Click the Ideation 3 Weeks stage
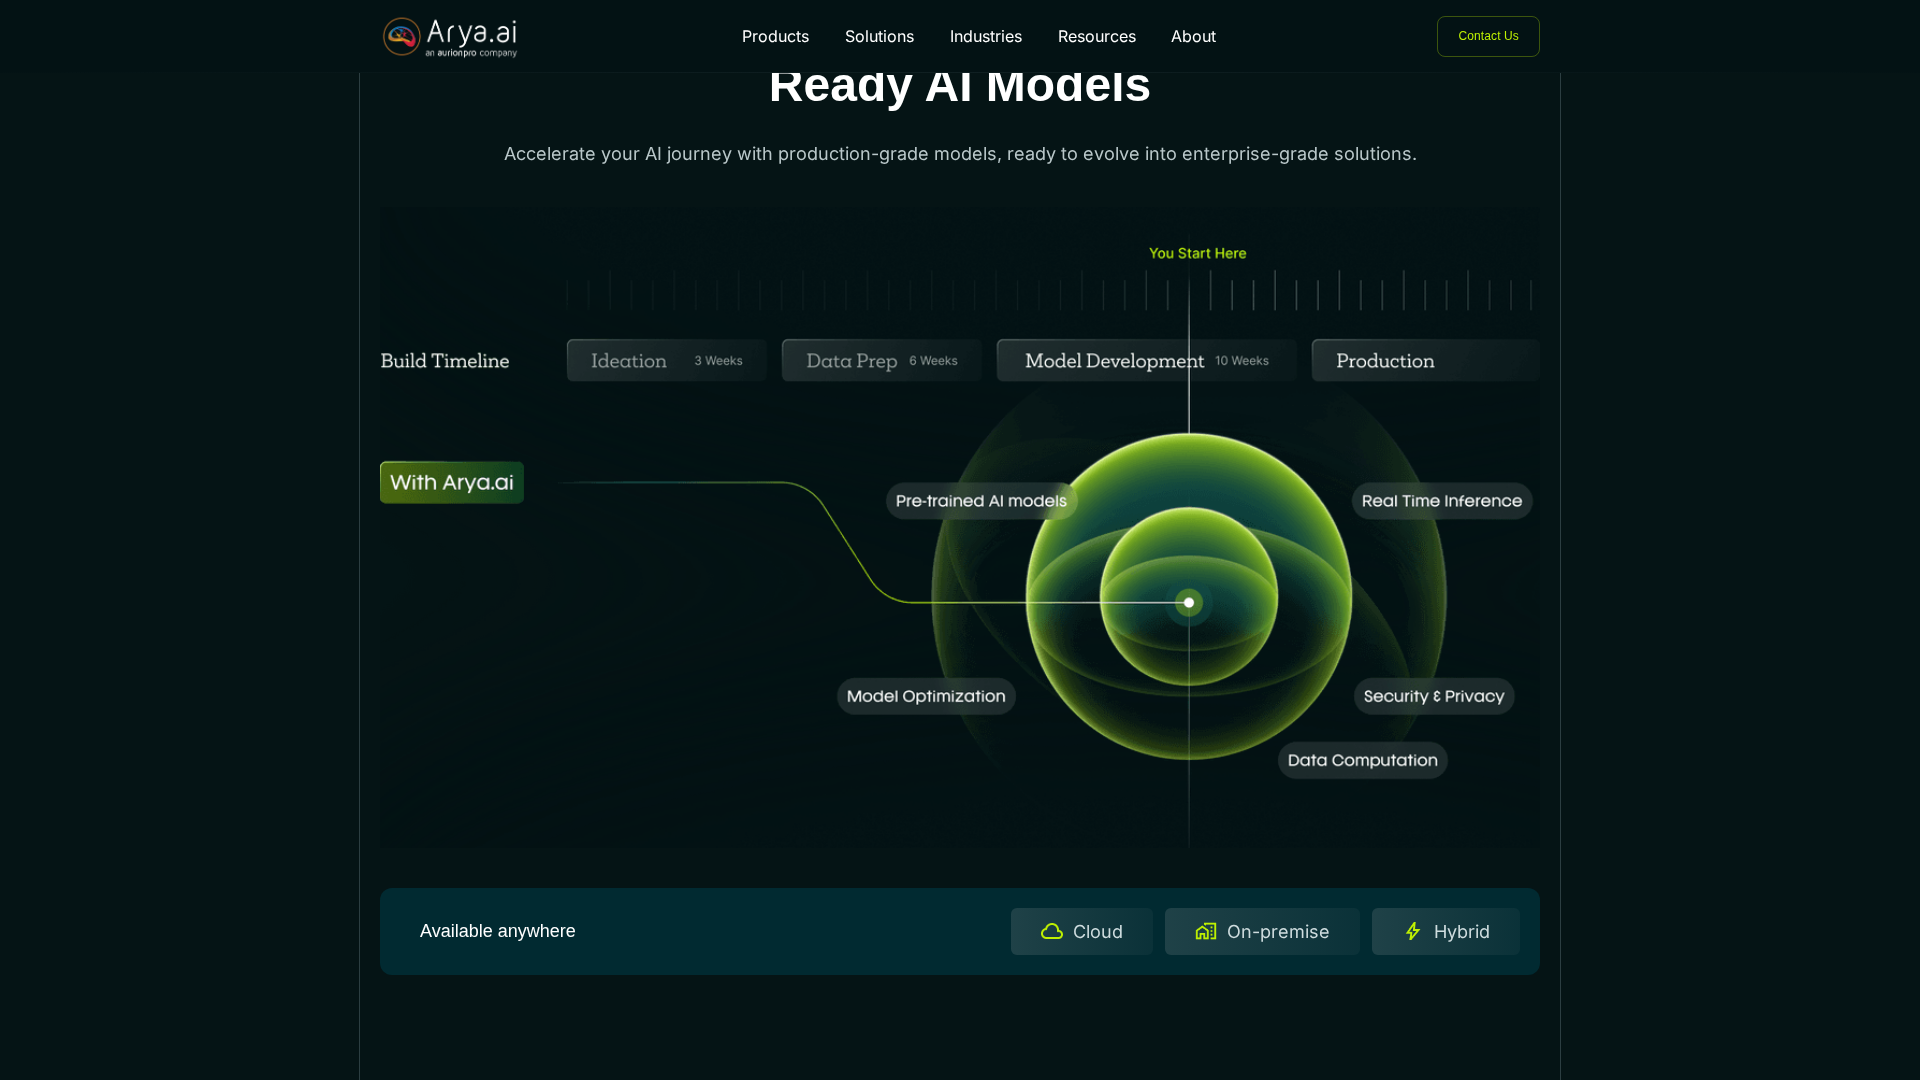The height and width of the screenshot is (1080, 1920). [x=666, y=360]
